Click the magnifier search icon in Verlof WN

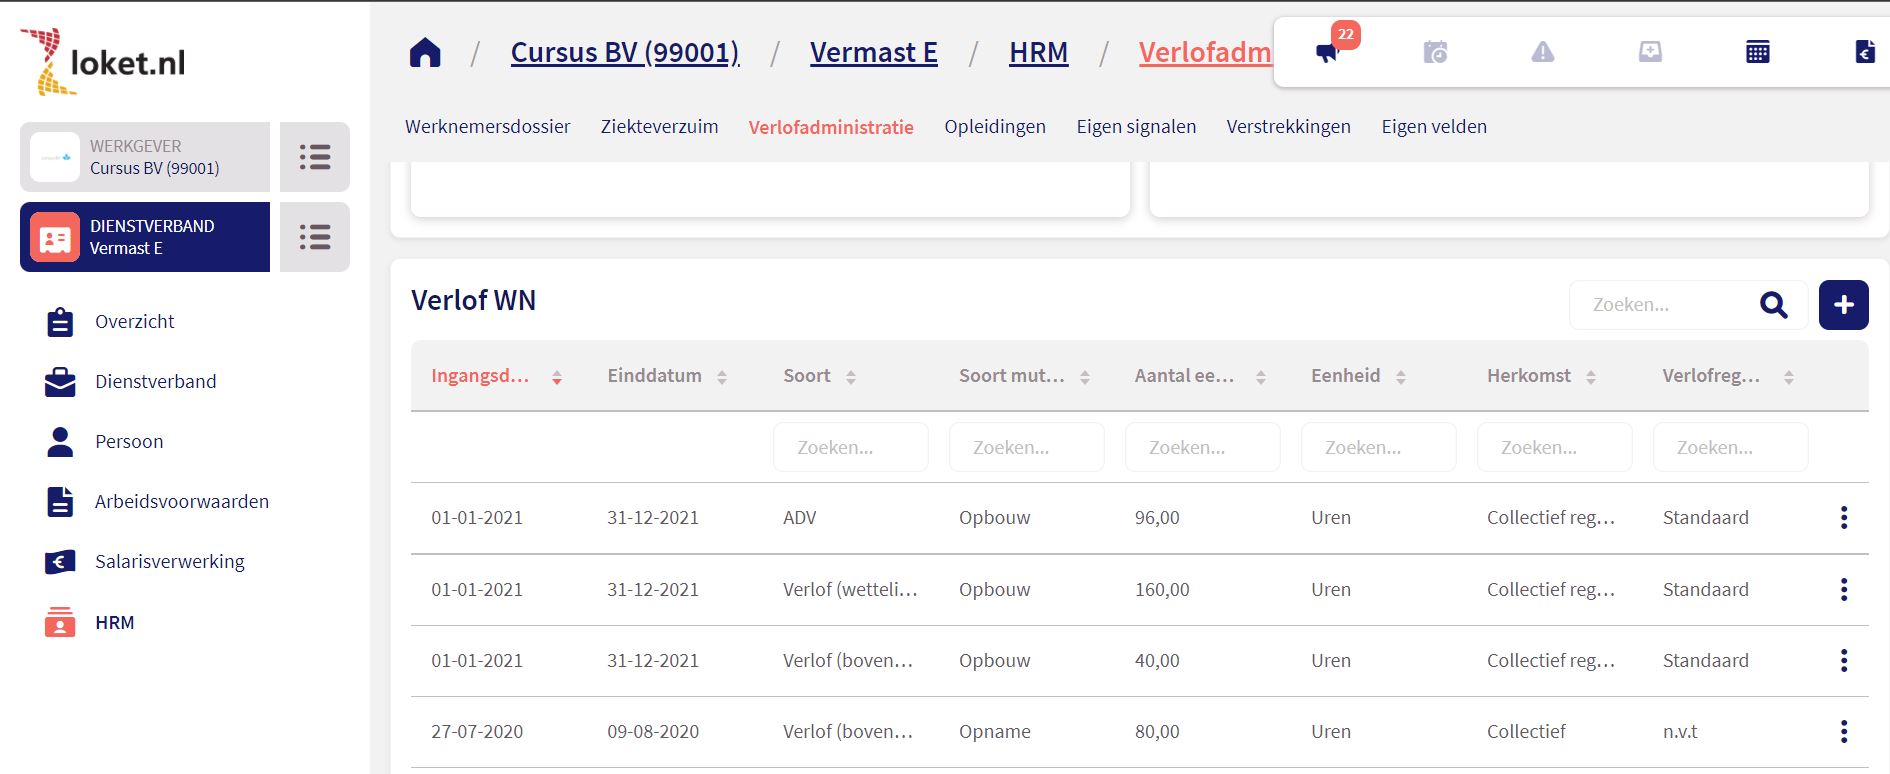1773,305
